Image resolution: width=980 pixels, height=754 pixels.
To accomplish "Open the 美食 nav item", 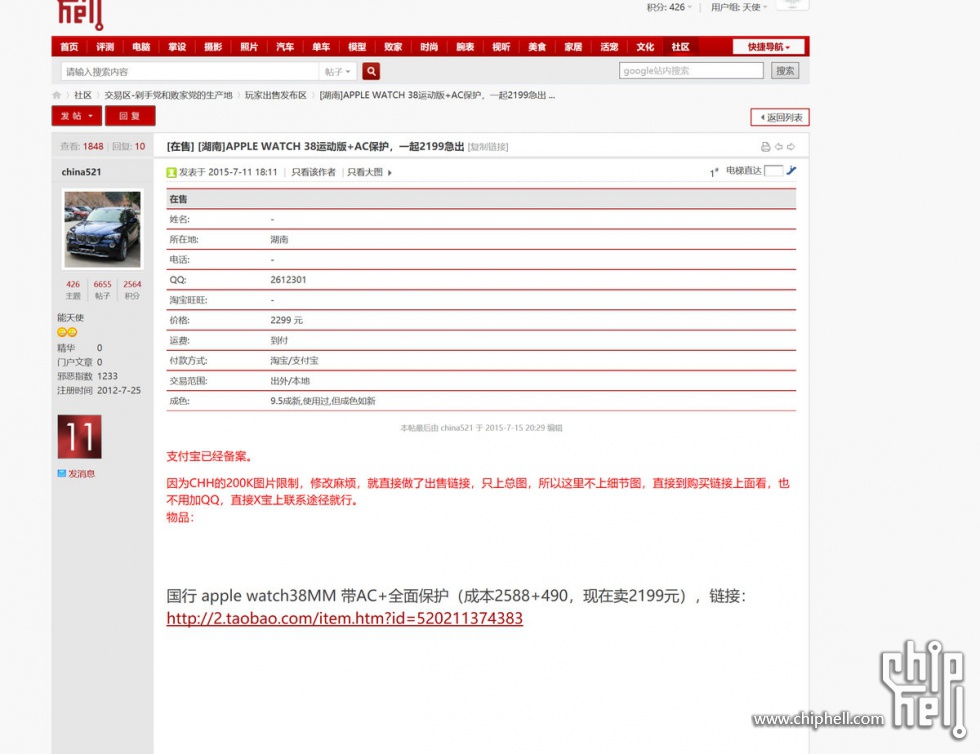I will coord(537,47).
